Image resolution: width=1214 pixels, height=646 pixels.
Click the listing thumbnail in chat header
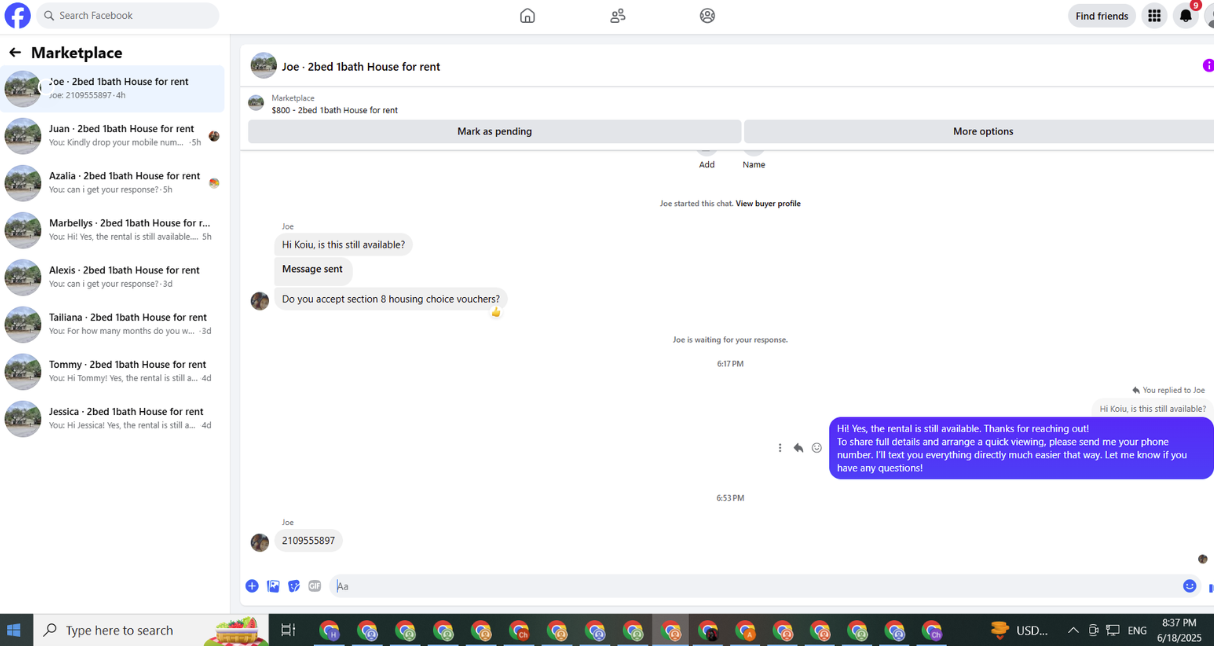click(x=264, y=66)
